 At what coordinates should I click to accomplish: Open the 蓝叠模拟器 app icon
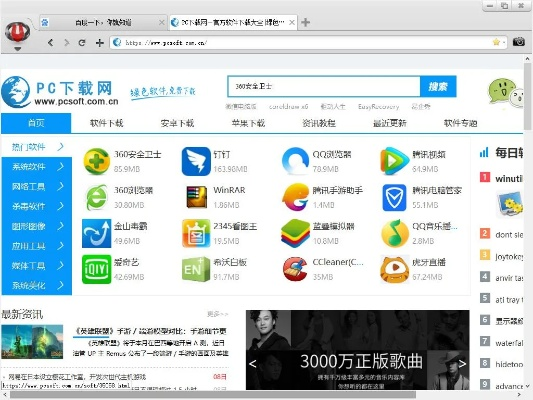295,233
